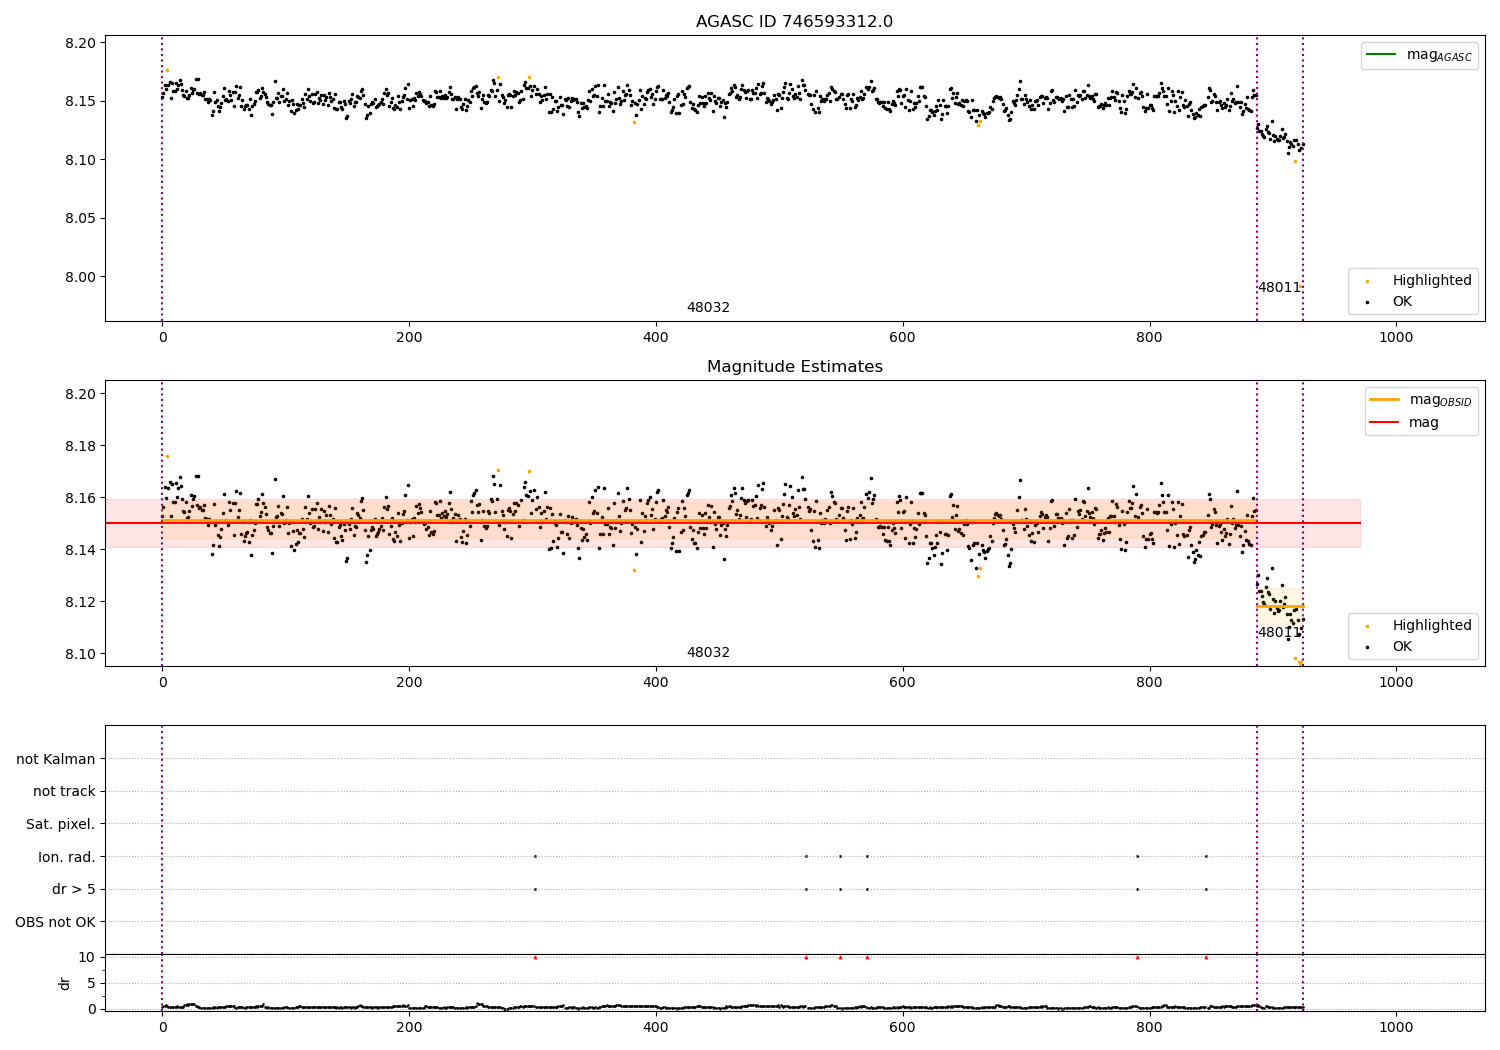Screen dimensions: 1500x1050
Task: Click the 400 x-axis tick of the top plot
Action: coord(656,338)
